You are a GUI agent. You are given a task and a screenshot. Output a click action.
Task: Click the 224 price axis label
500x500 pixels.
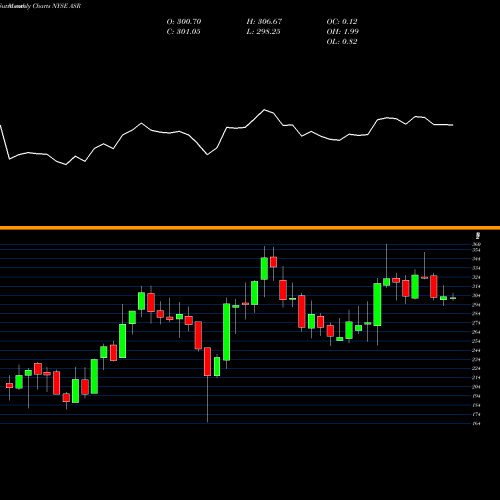476,369
